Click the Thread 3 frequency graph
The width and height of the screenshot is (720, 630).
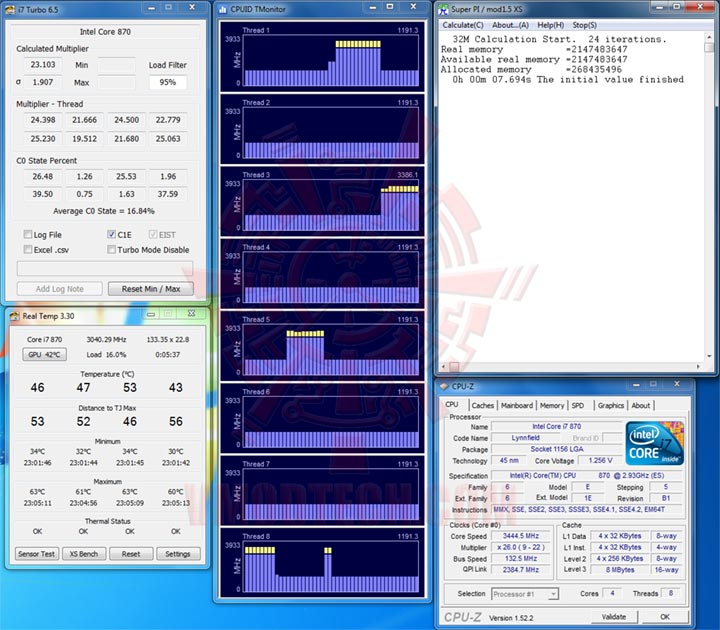point(331,205)
